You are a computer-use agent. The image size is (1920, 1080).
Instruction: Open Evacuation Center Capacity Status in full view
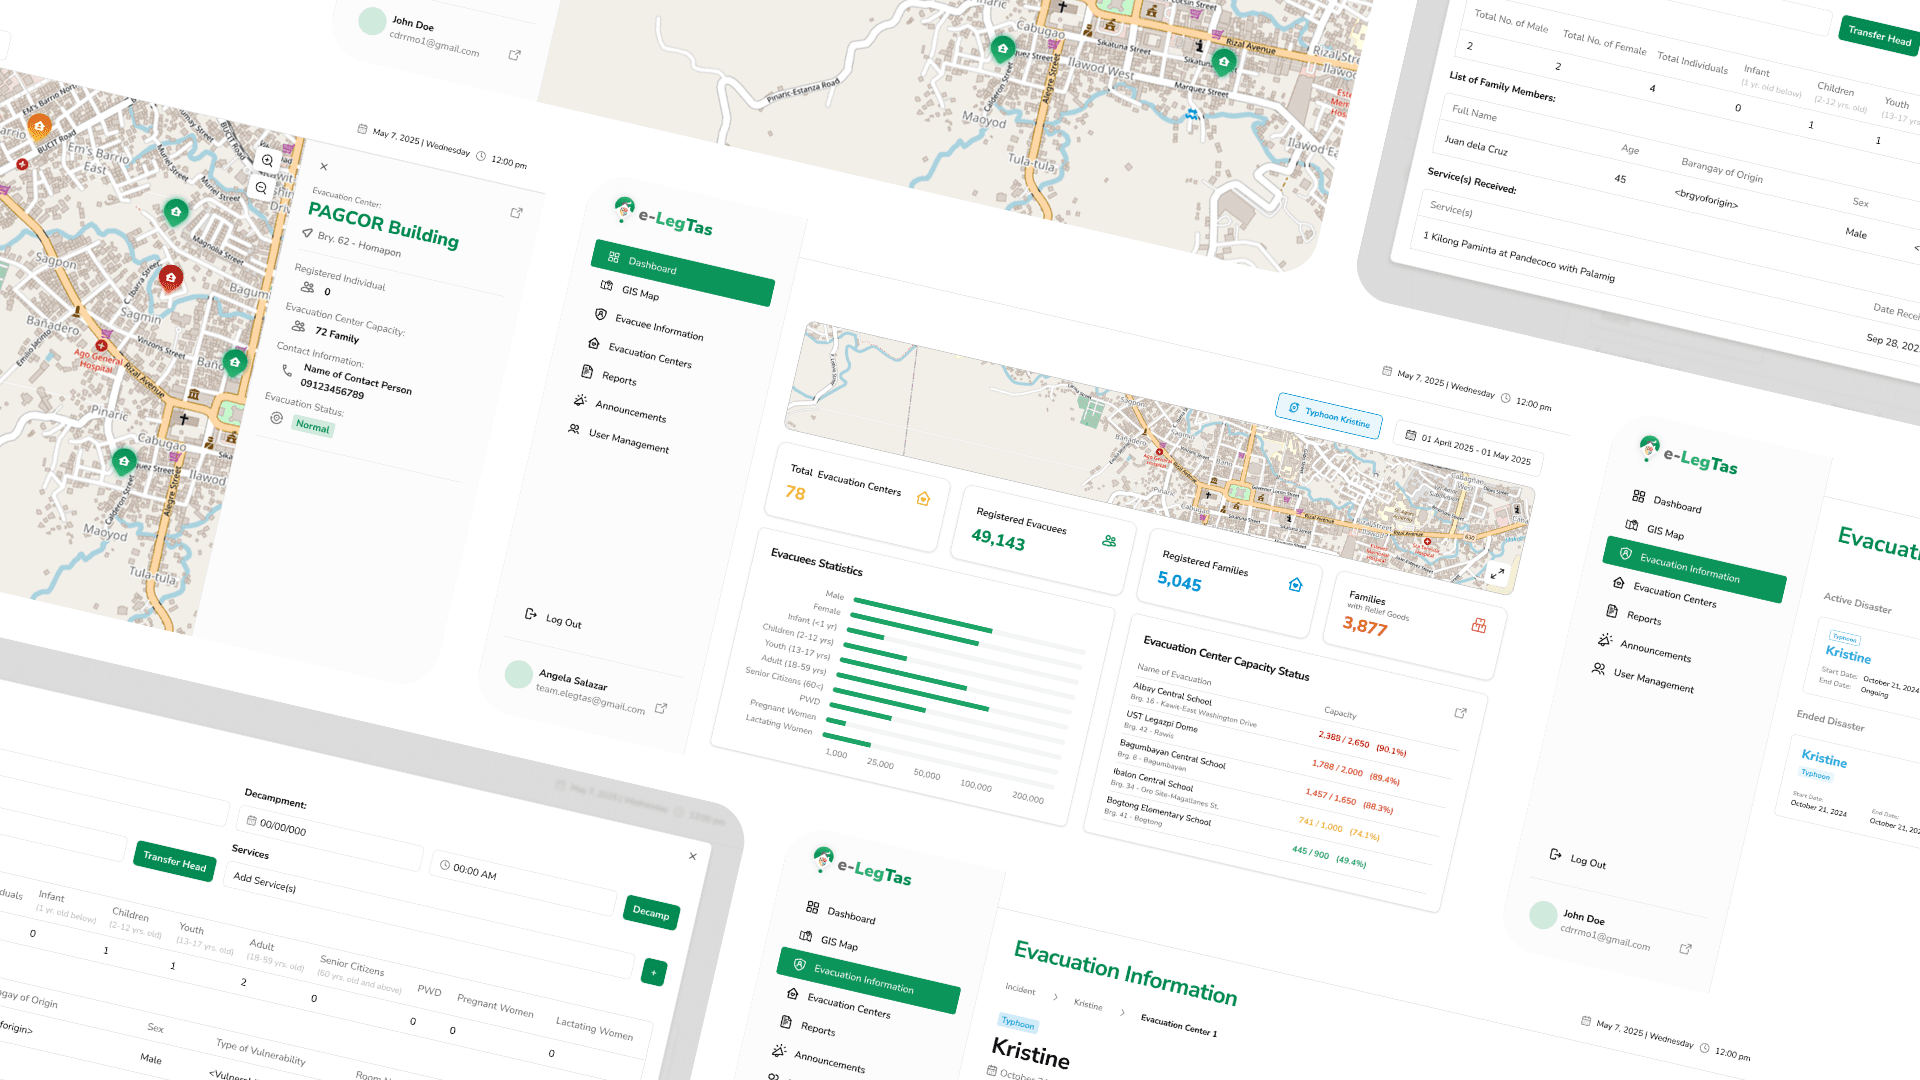pos(1461,713)
